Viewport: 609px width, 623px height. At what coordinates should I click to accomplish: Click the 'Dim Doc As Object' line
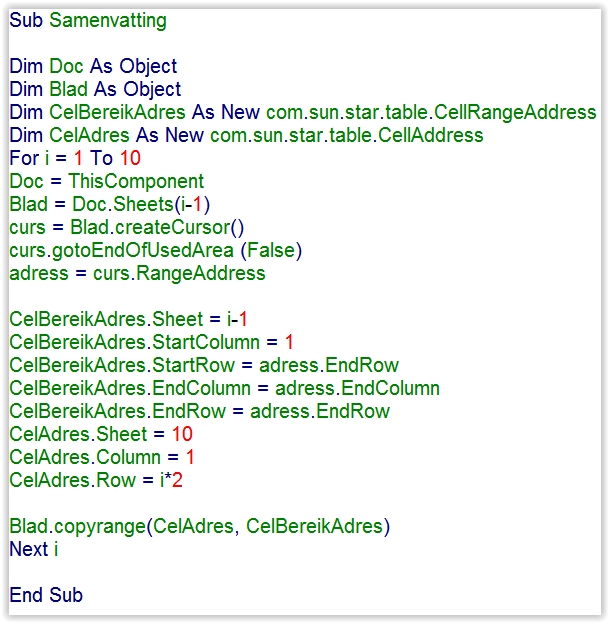pyautogui.click(x=93, y=66)
